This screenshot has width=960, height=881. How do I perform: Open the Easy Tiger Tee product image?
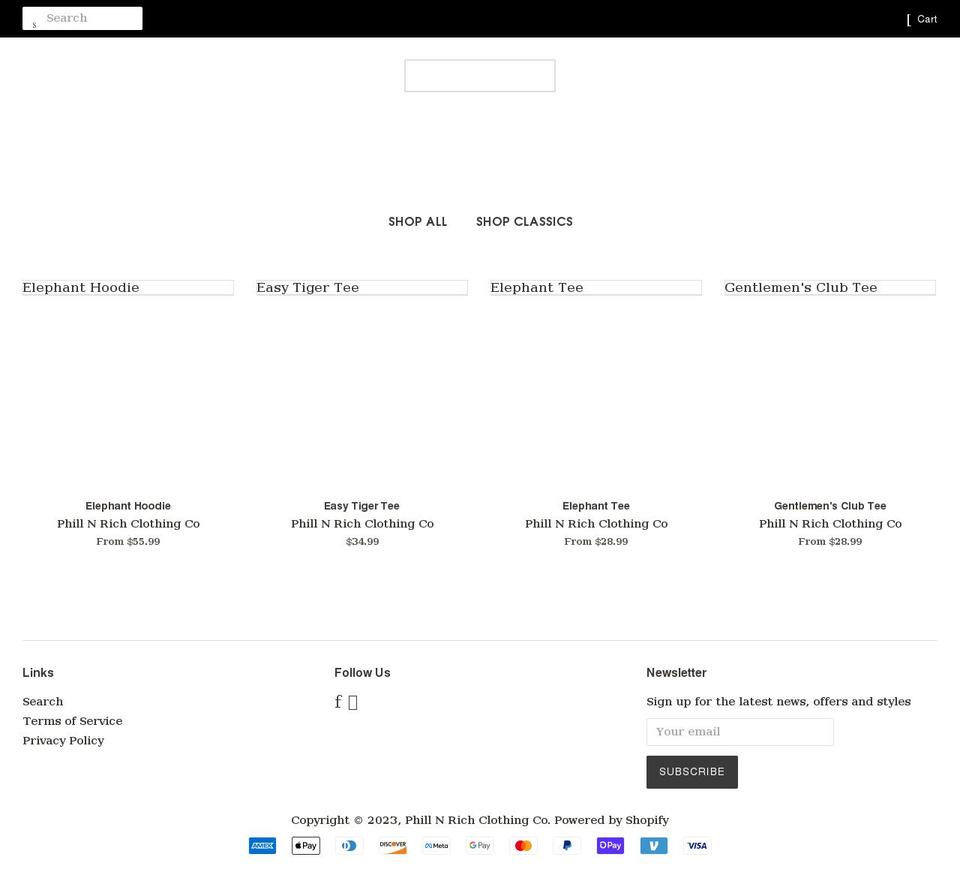[362, 288]
